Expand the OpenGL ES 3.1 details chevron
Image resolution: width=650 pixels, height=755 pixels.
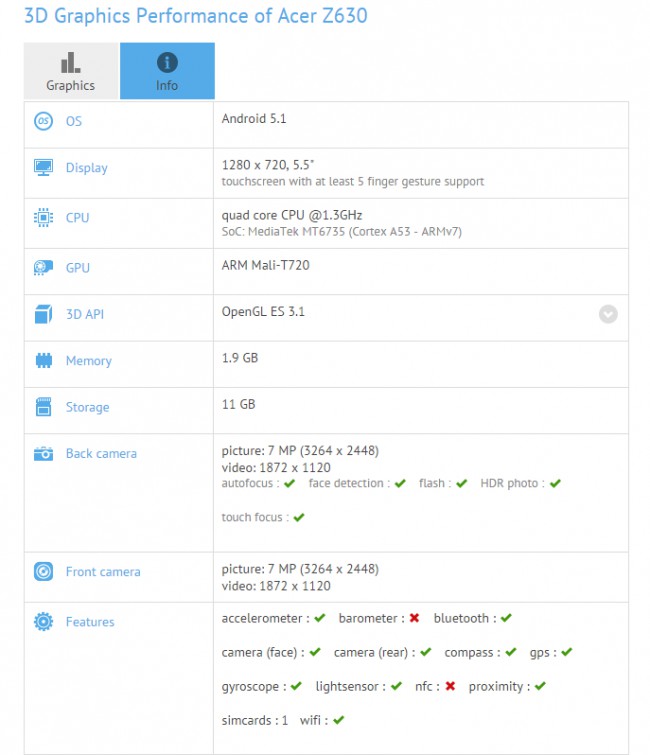coord(608,314)
